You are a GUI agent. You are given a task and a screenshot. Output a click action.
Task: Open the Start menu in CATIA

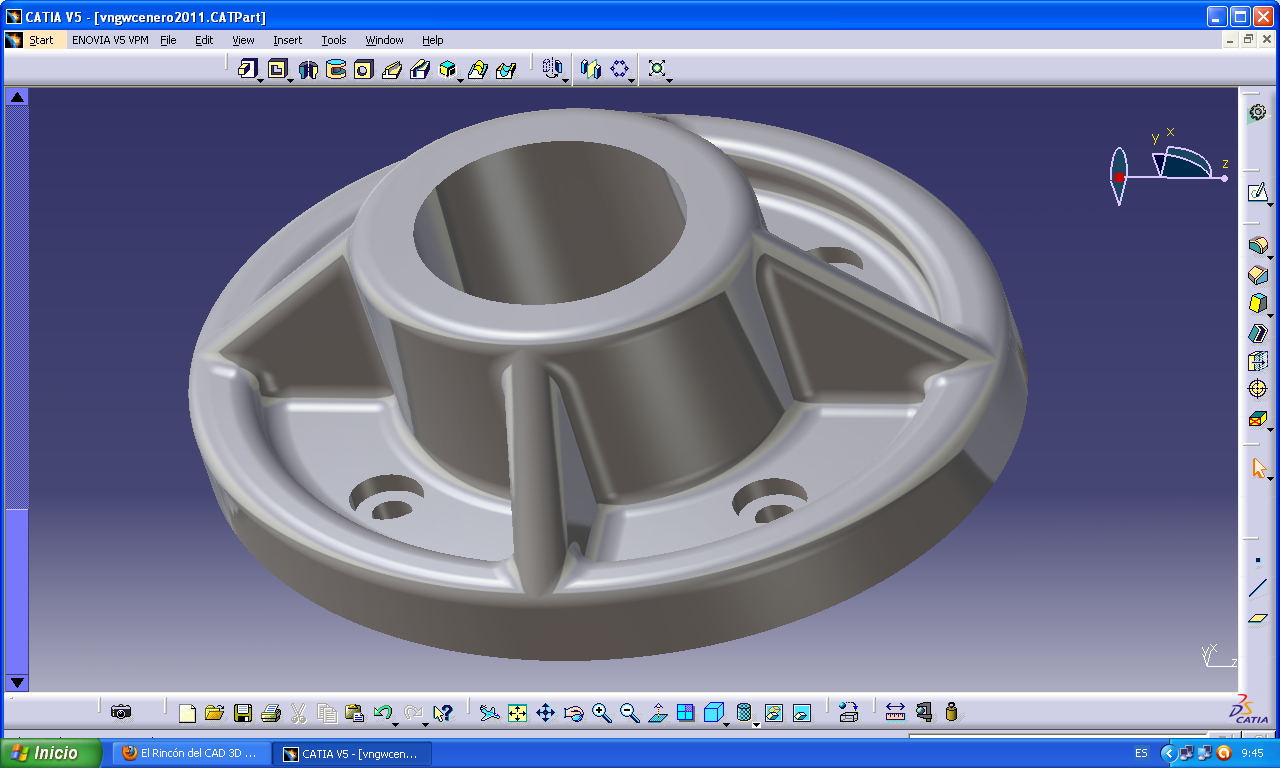click(x=41, y=40)
